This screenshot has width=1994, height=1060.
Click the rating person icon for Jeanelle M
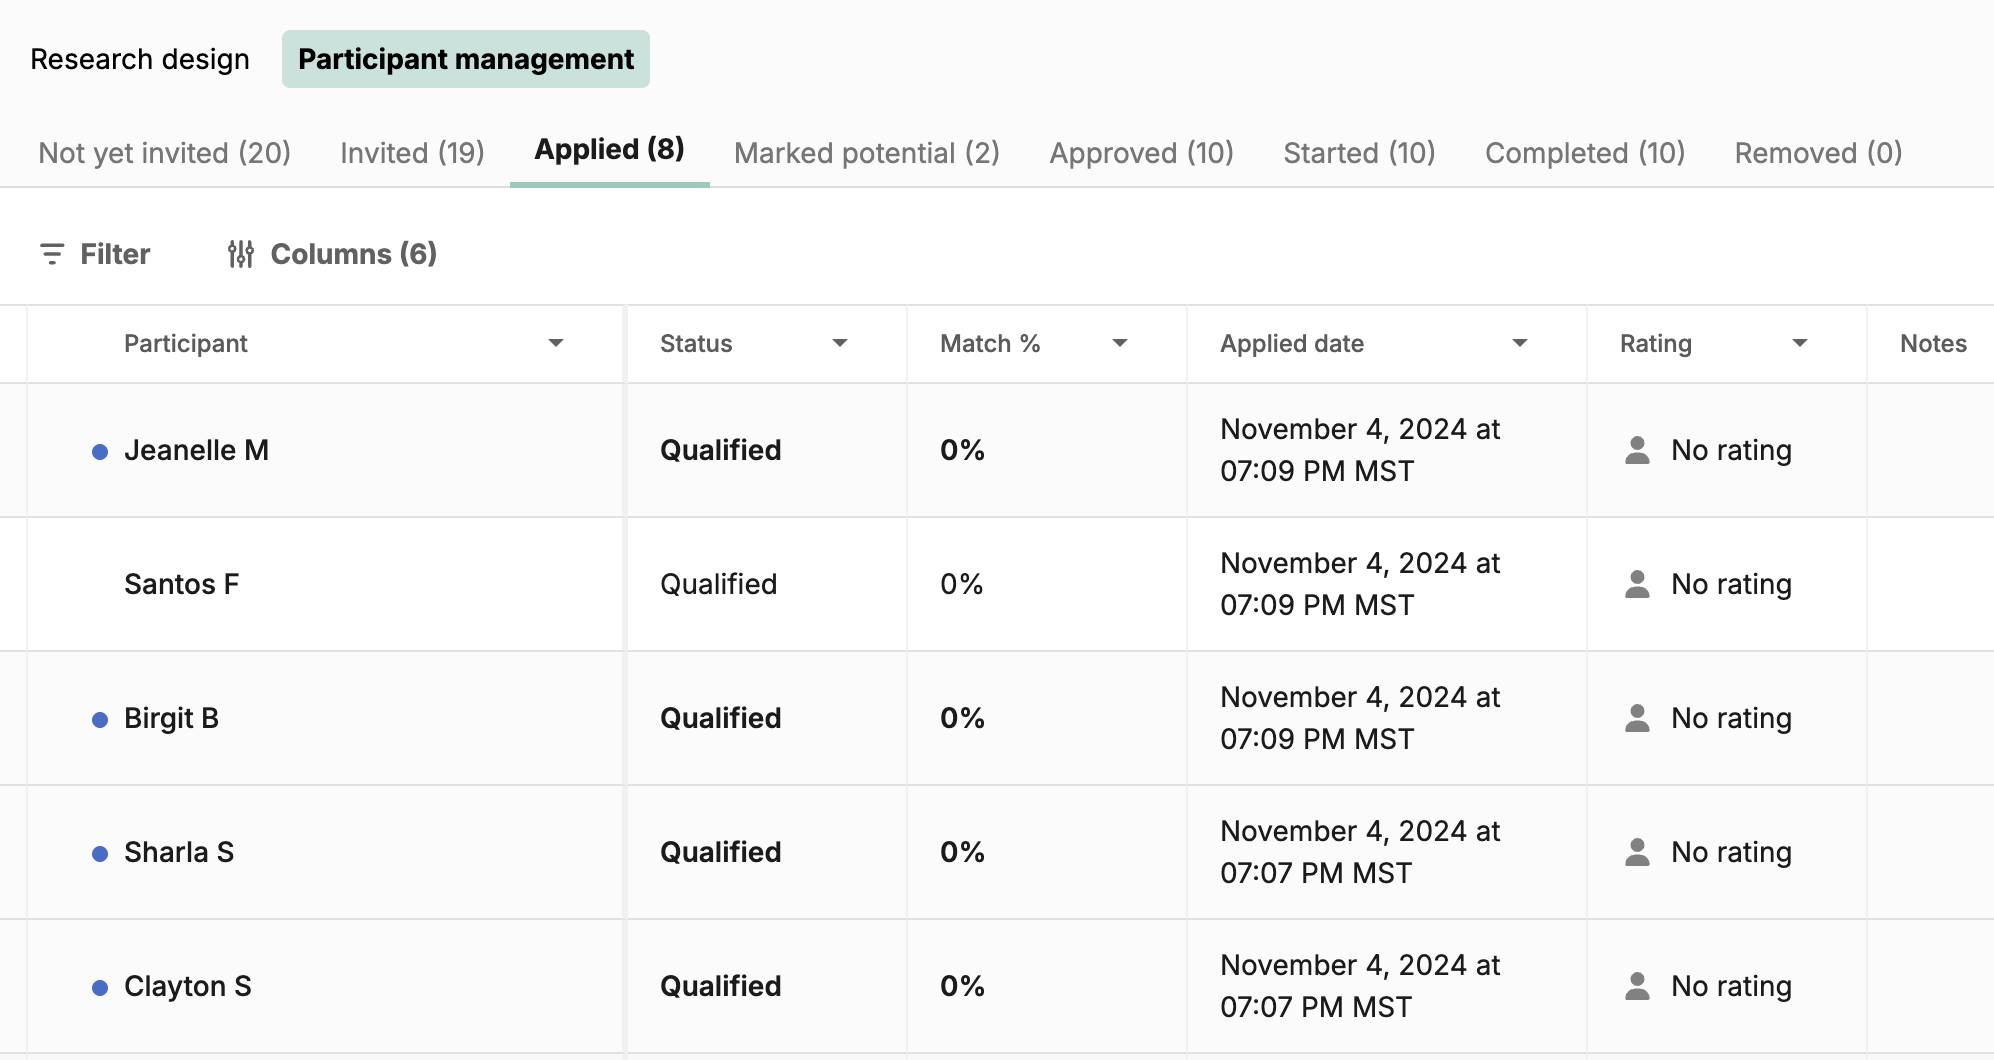(x=1637, y=450)
